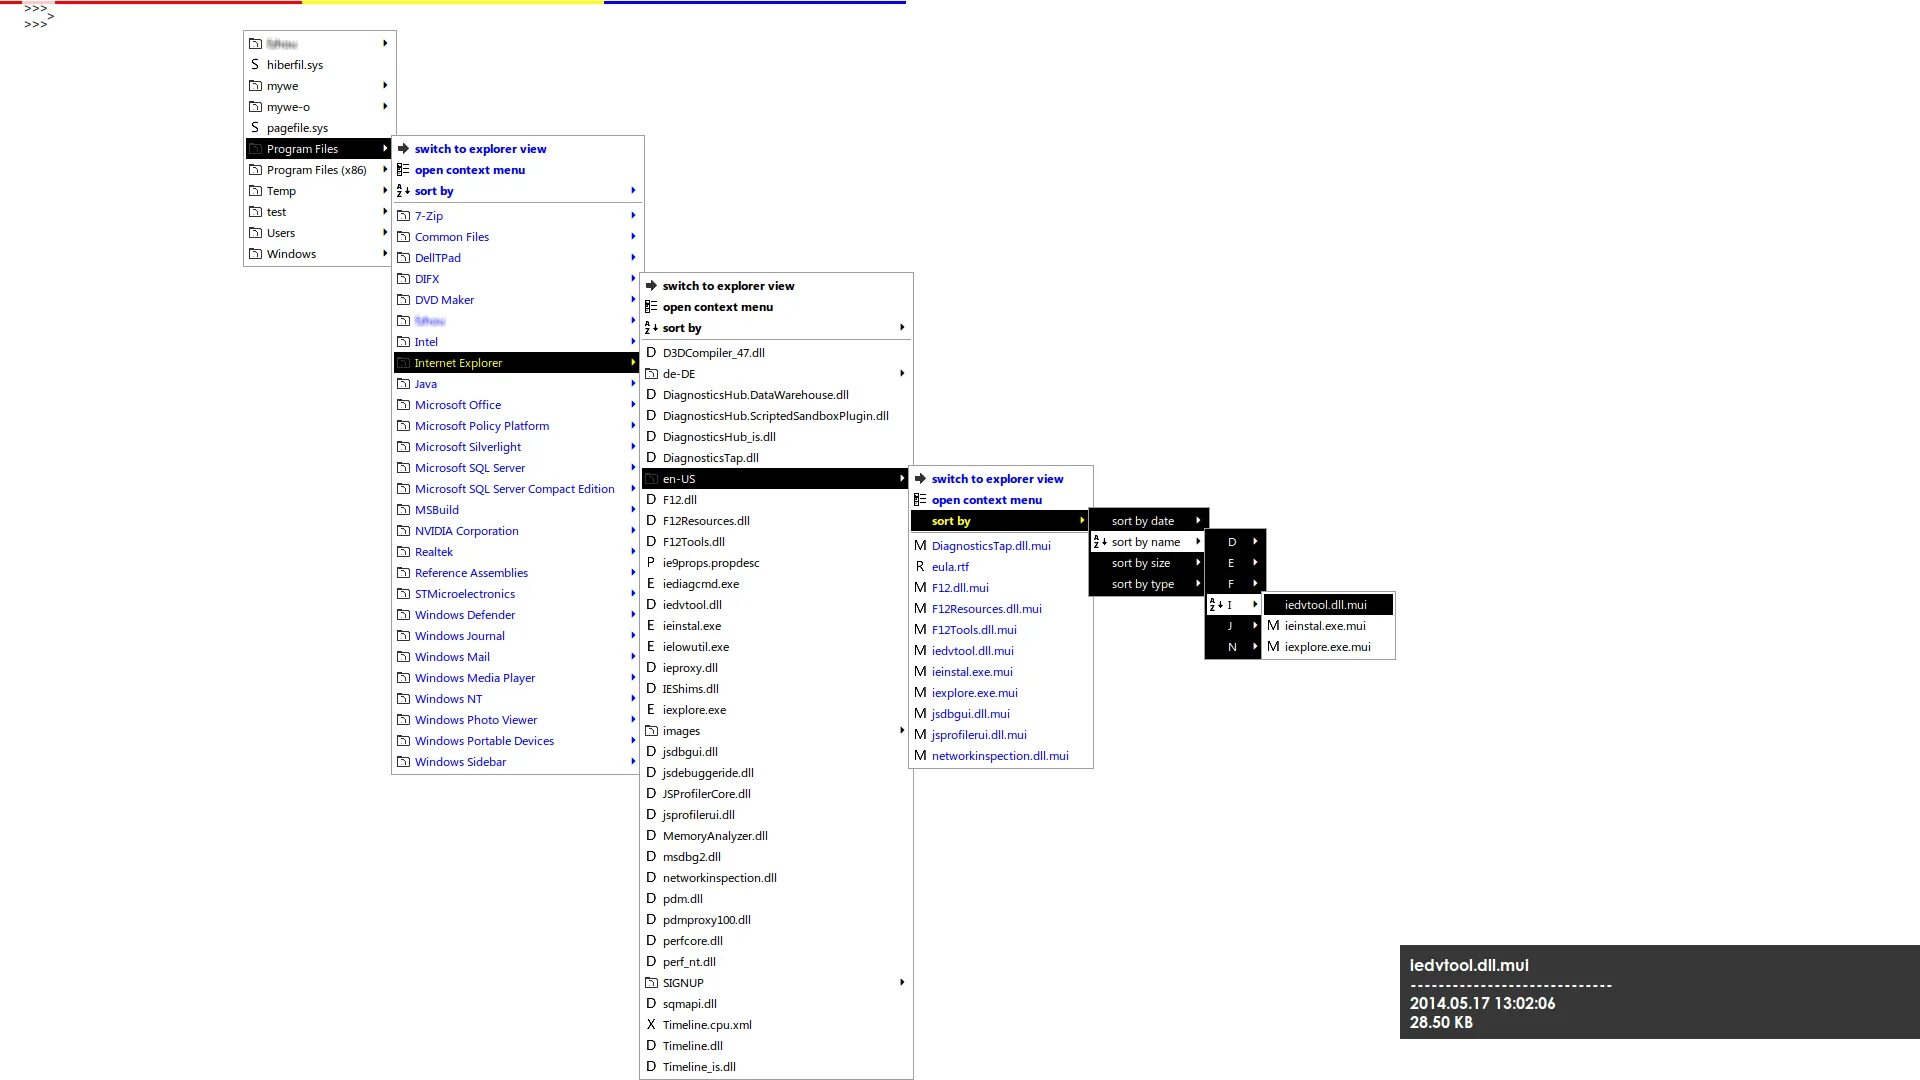Expand the letter N group arrow
1920x1080 pixels.
click(x=1255, y=647)
